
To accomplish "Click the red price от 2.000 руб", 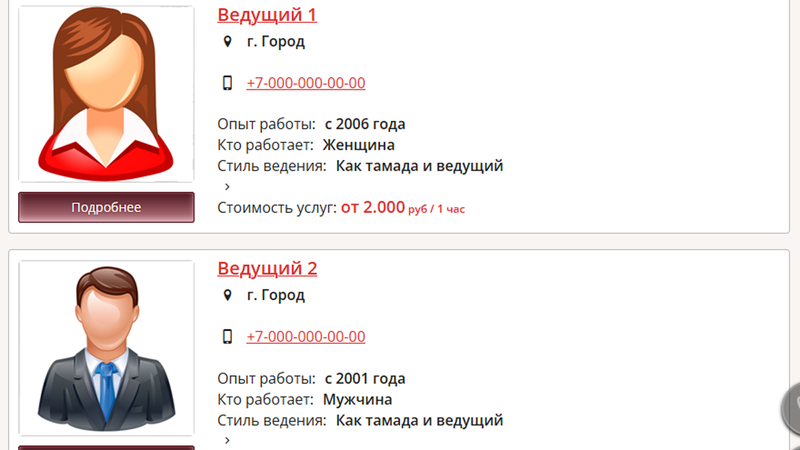I will (x=403, y=208).
